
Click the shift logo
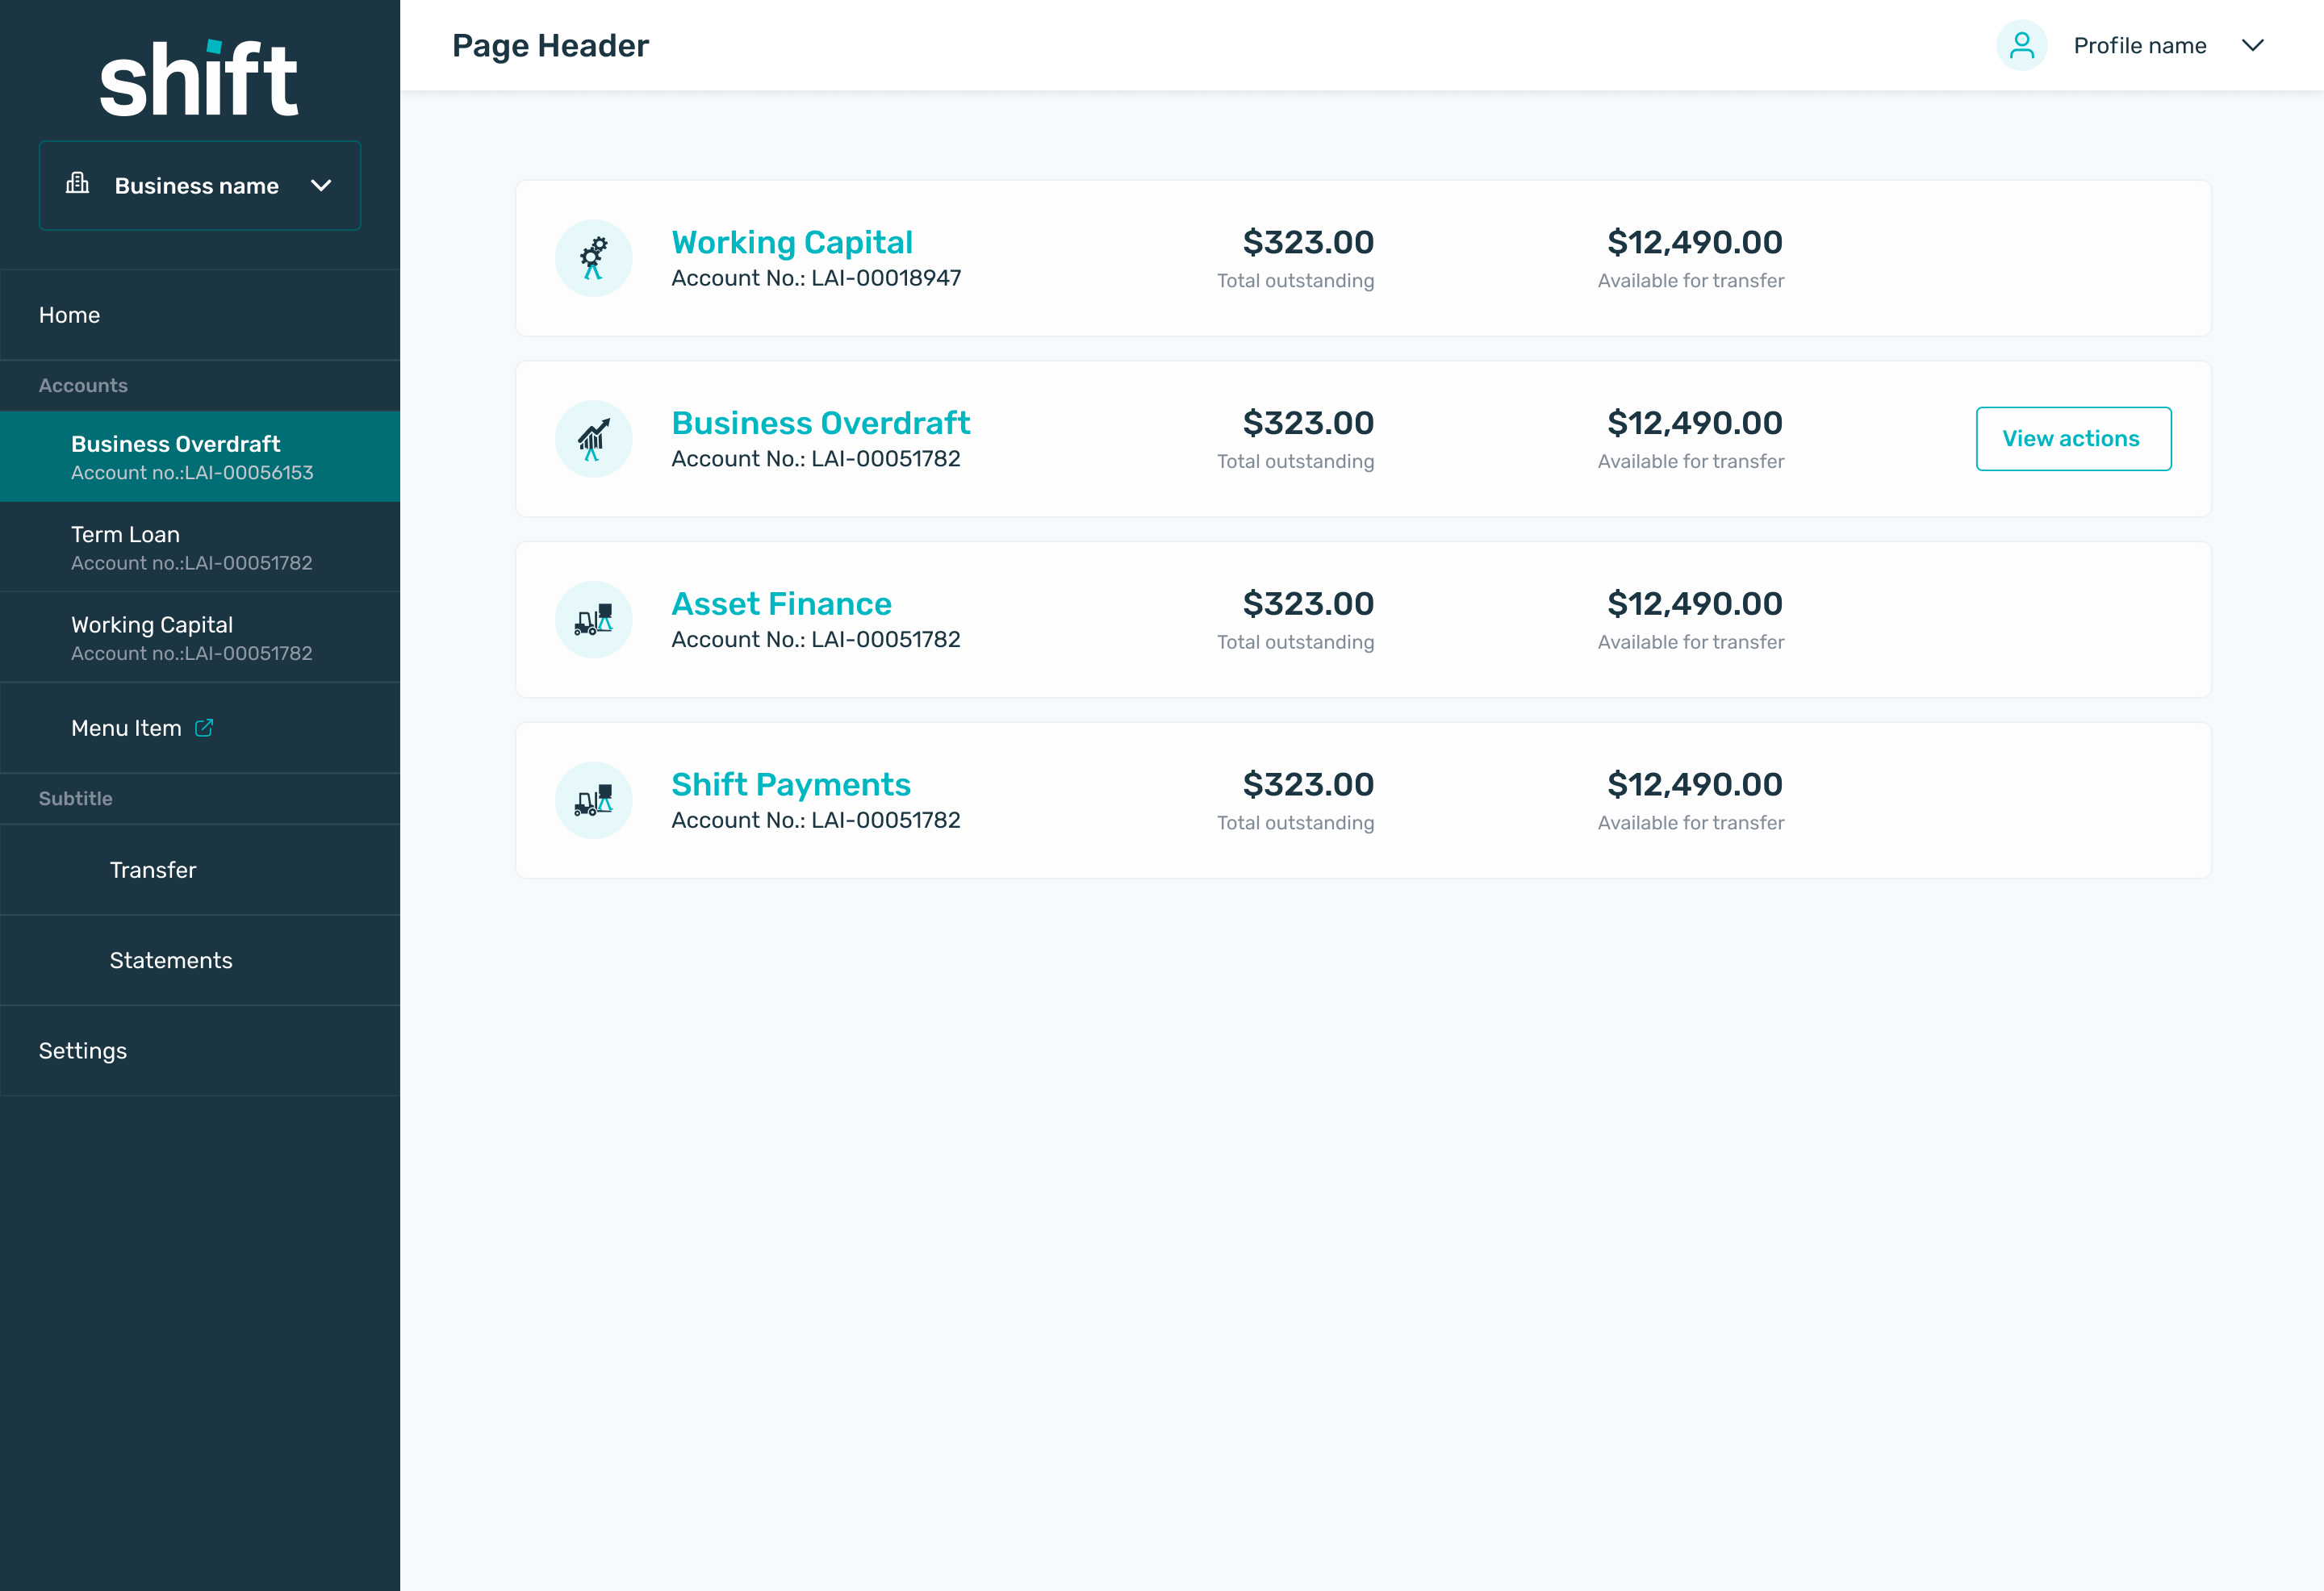click(199, 80)
